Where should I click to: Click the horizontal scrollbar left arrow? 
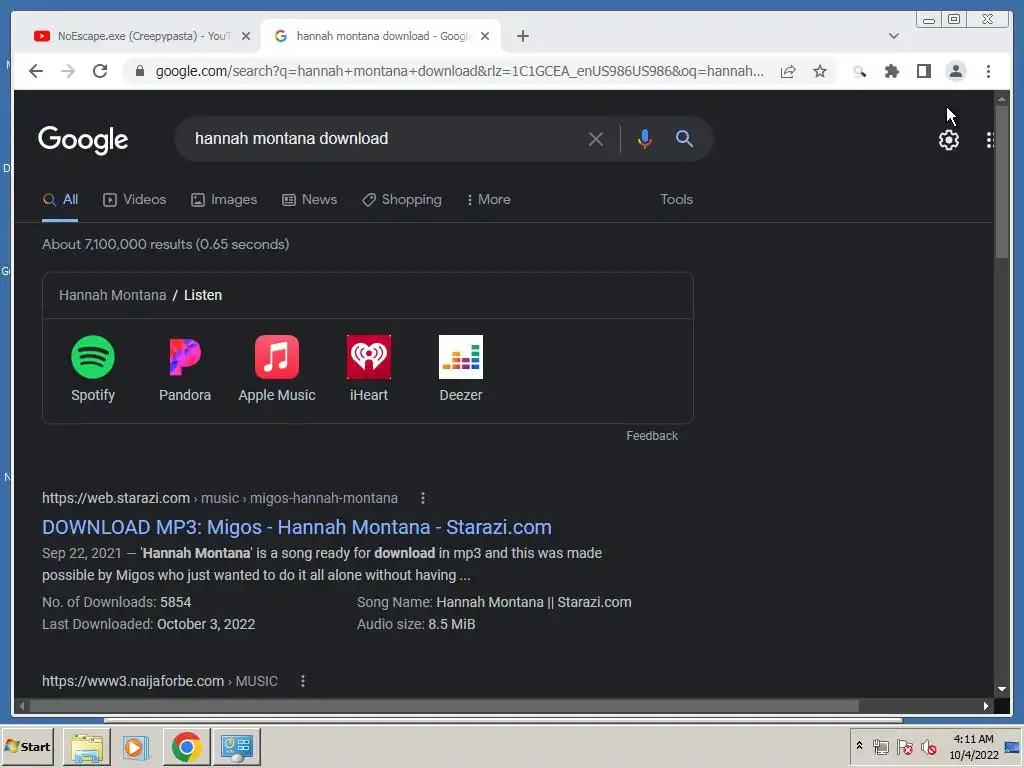click(x=22, y=706)
